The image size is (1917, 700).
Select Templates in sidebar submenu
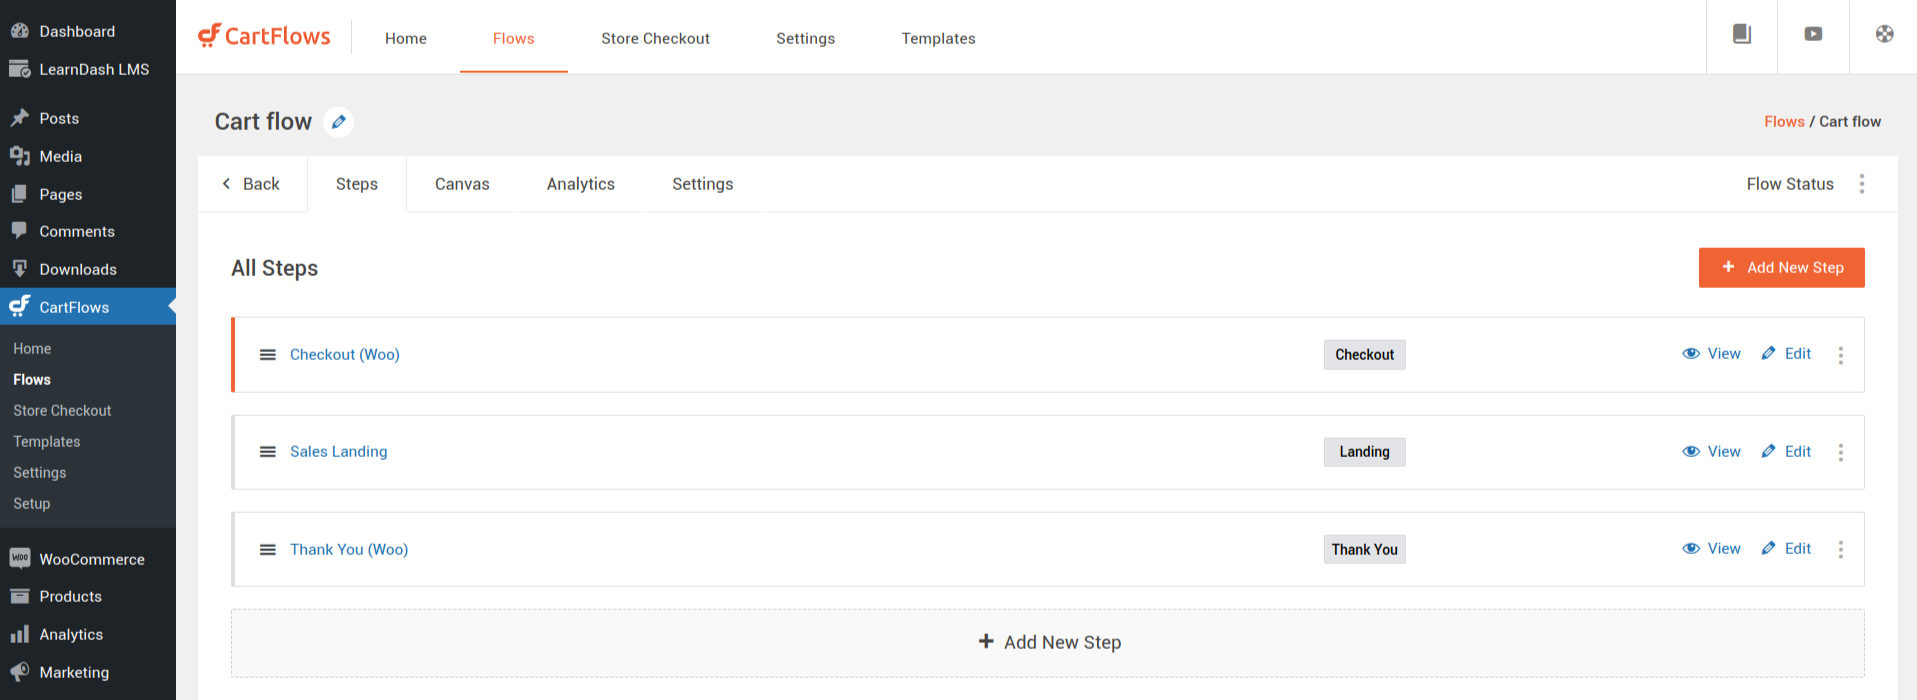(x=47, y=442)
